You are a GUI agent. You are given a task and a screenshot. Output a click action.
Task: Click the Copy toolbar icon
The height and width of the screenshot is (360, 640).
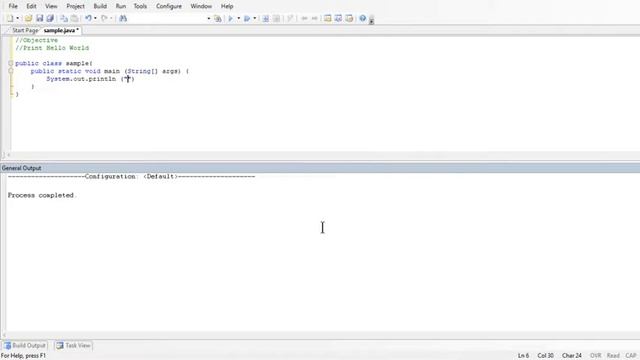click(64, 18)
